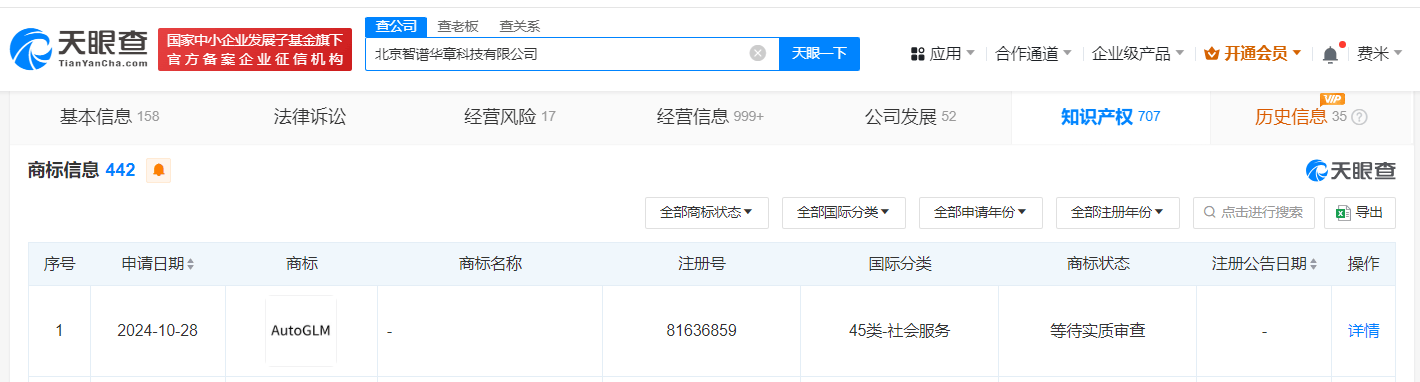Open the 全部申请年份 dropdown
The height and width of the screenshot is (382, 1420).
coord(980,212)
